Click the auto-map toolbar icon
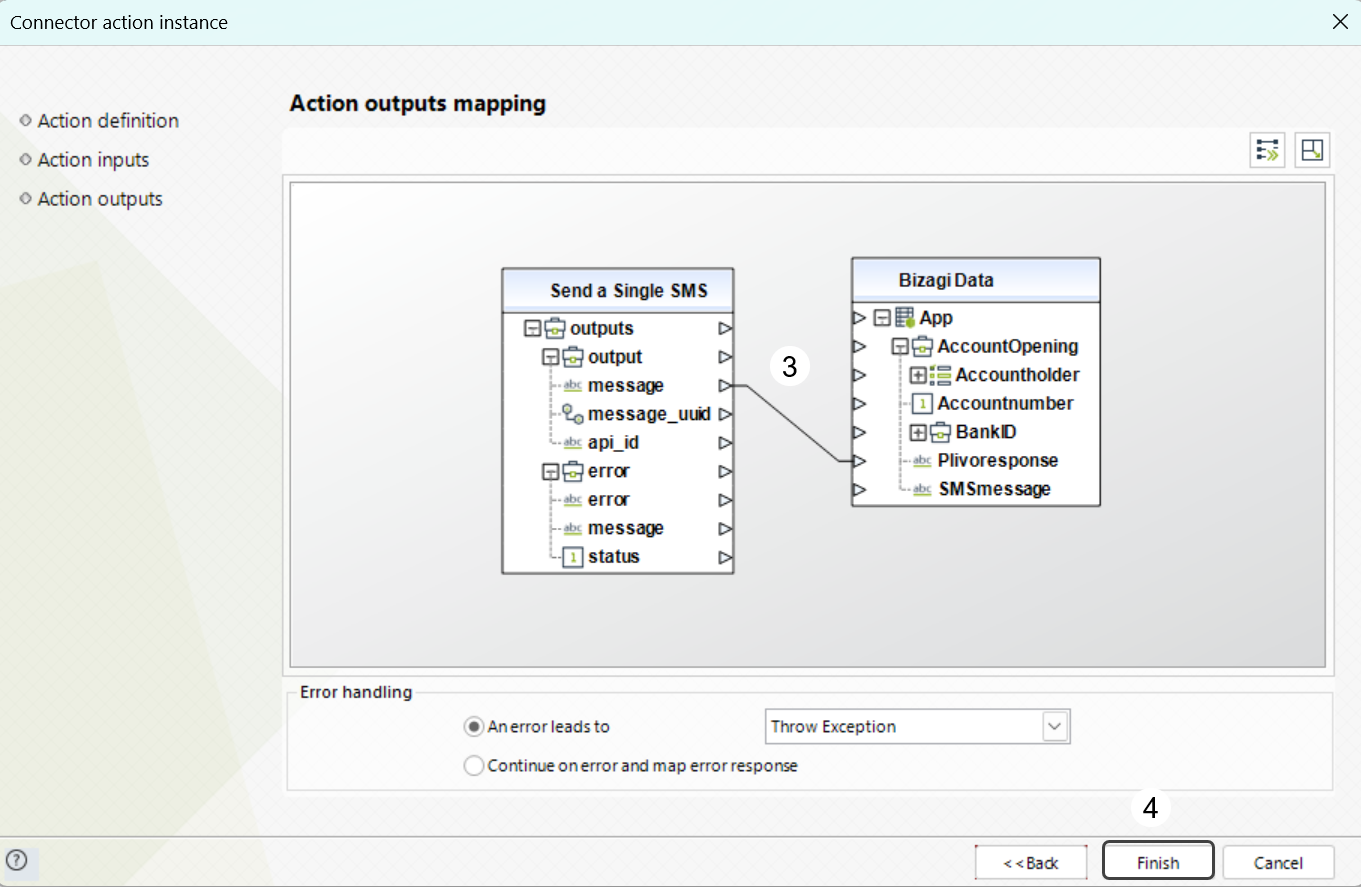 [x=1268, y=151]
